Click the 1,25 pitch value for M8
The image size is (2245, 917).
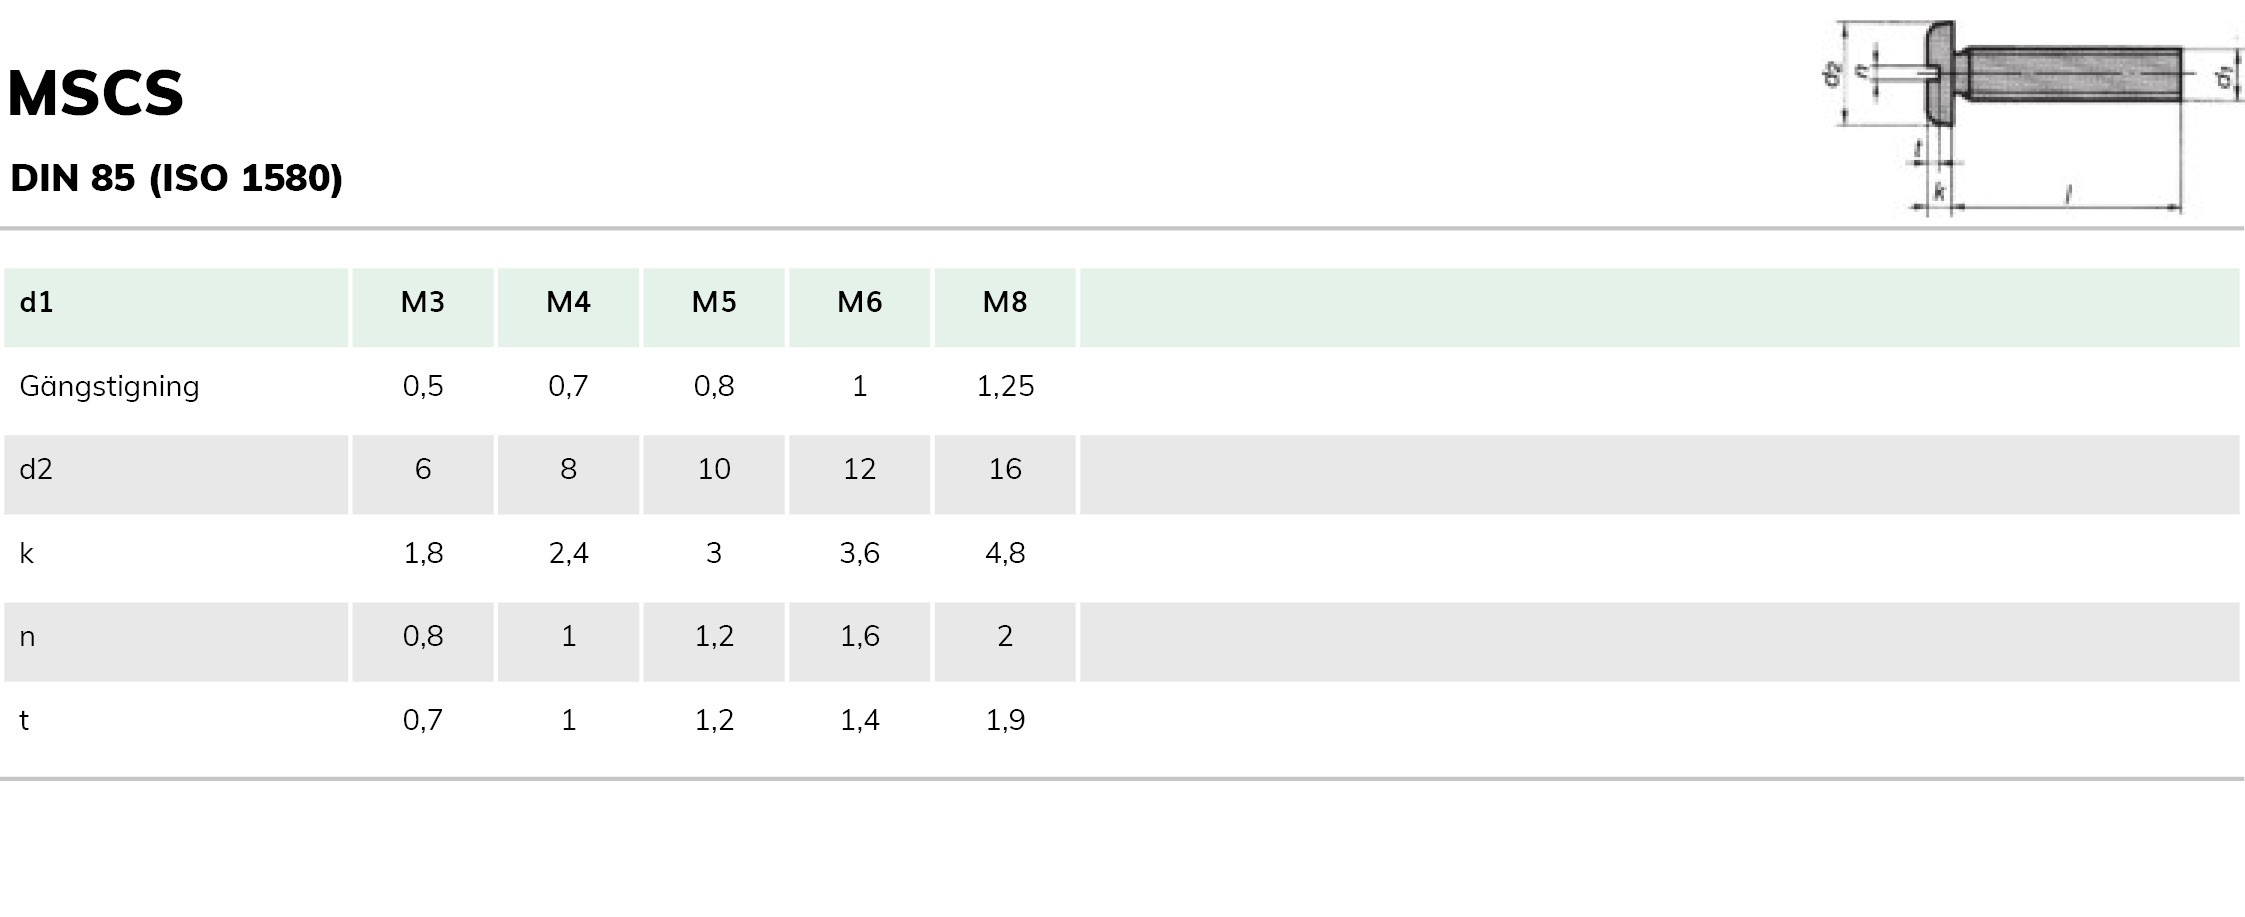tap(1005, 386)
